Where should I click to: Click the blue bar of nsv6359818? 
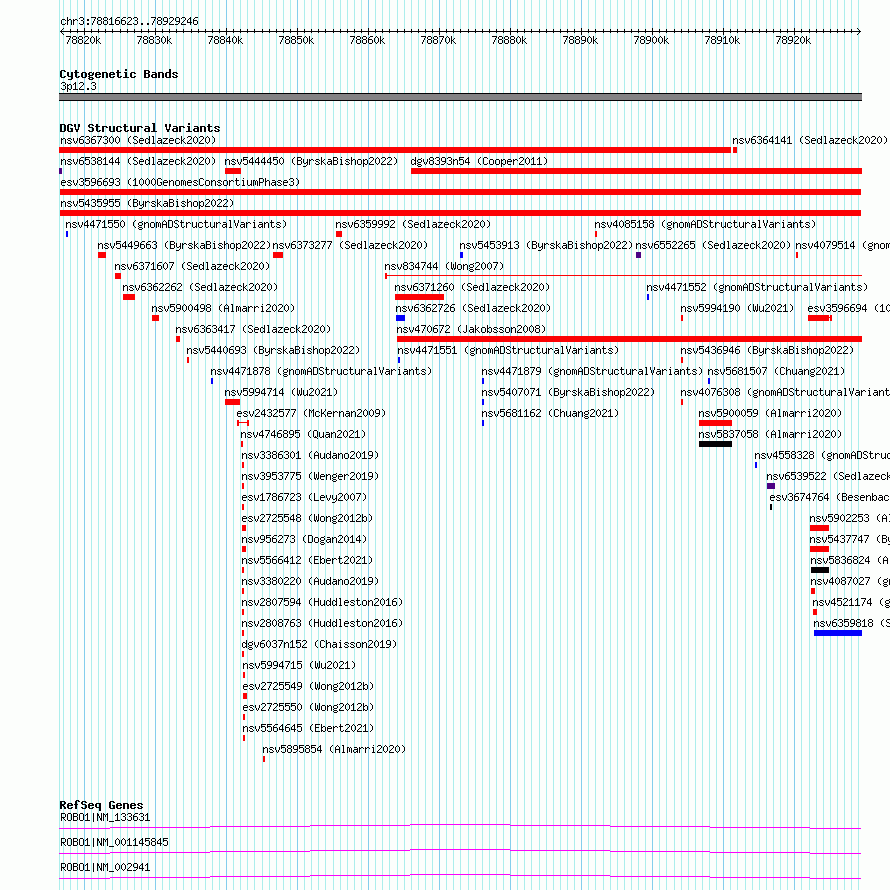(x=838, y=633)
